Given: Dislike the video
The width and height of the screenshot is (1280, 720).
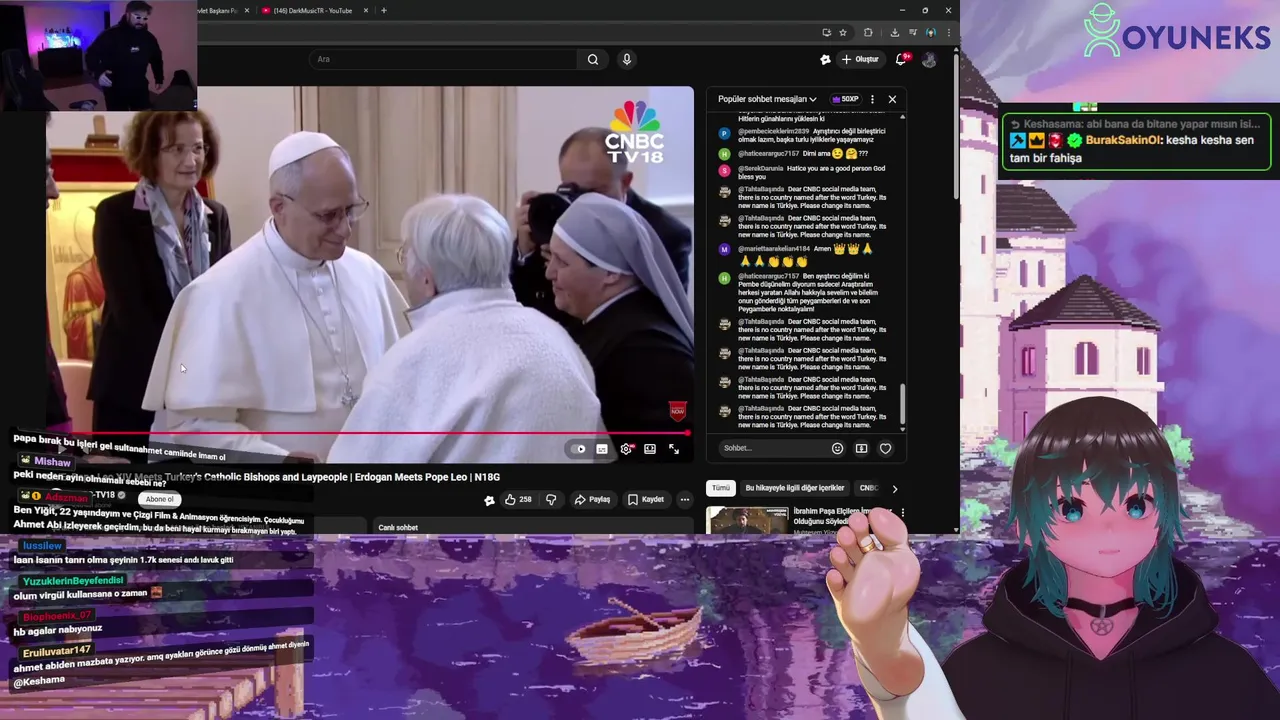Looking at the screenshot, I should click(x=550, y=499).
